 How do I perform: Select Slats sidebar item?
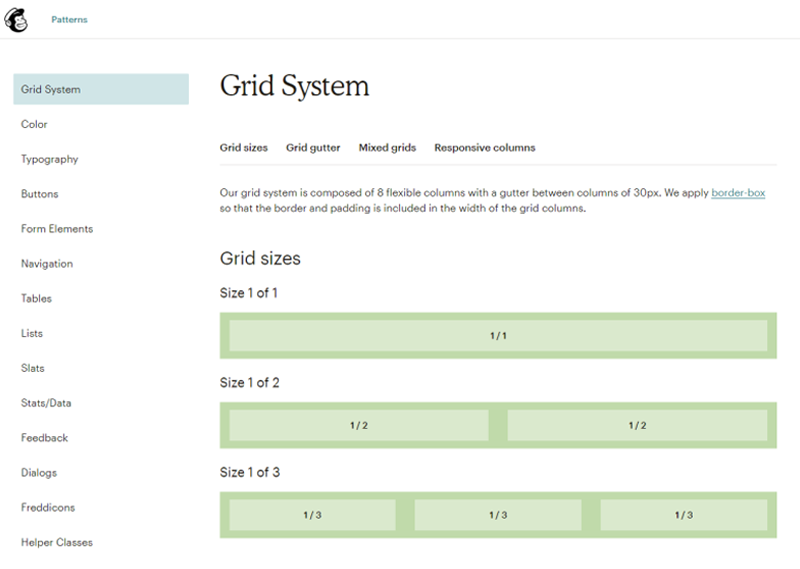point(33,368)
